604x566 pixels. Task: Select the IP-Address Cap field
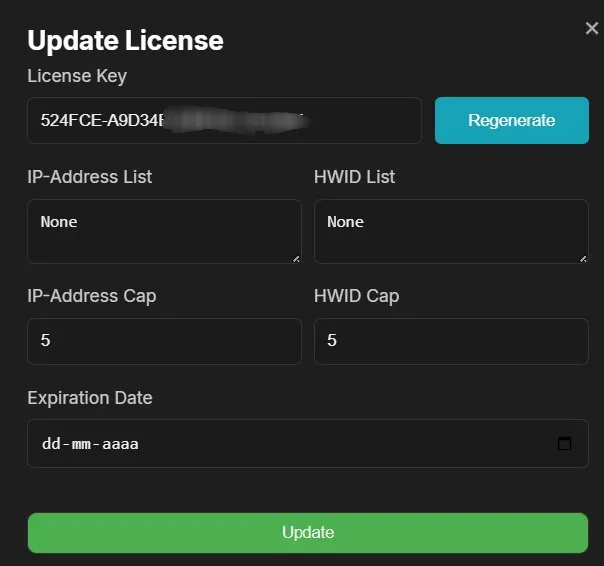click(x=164, y=341)
